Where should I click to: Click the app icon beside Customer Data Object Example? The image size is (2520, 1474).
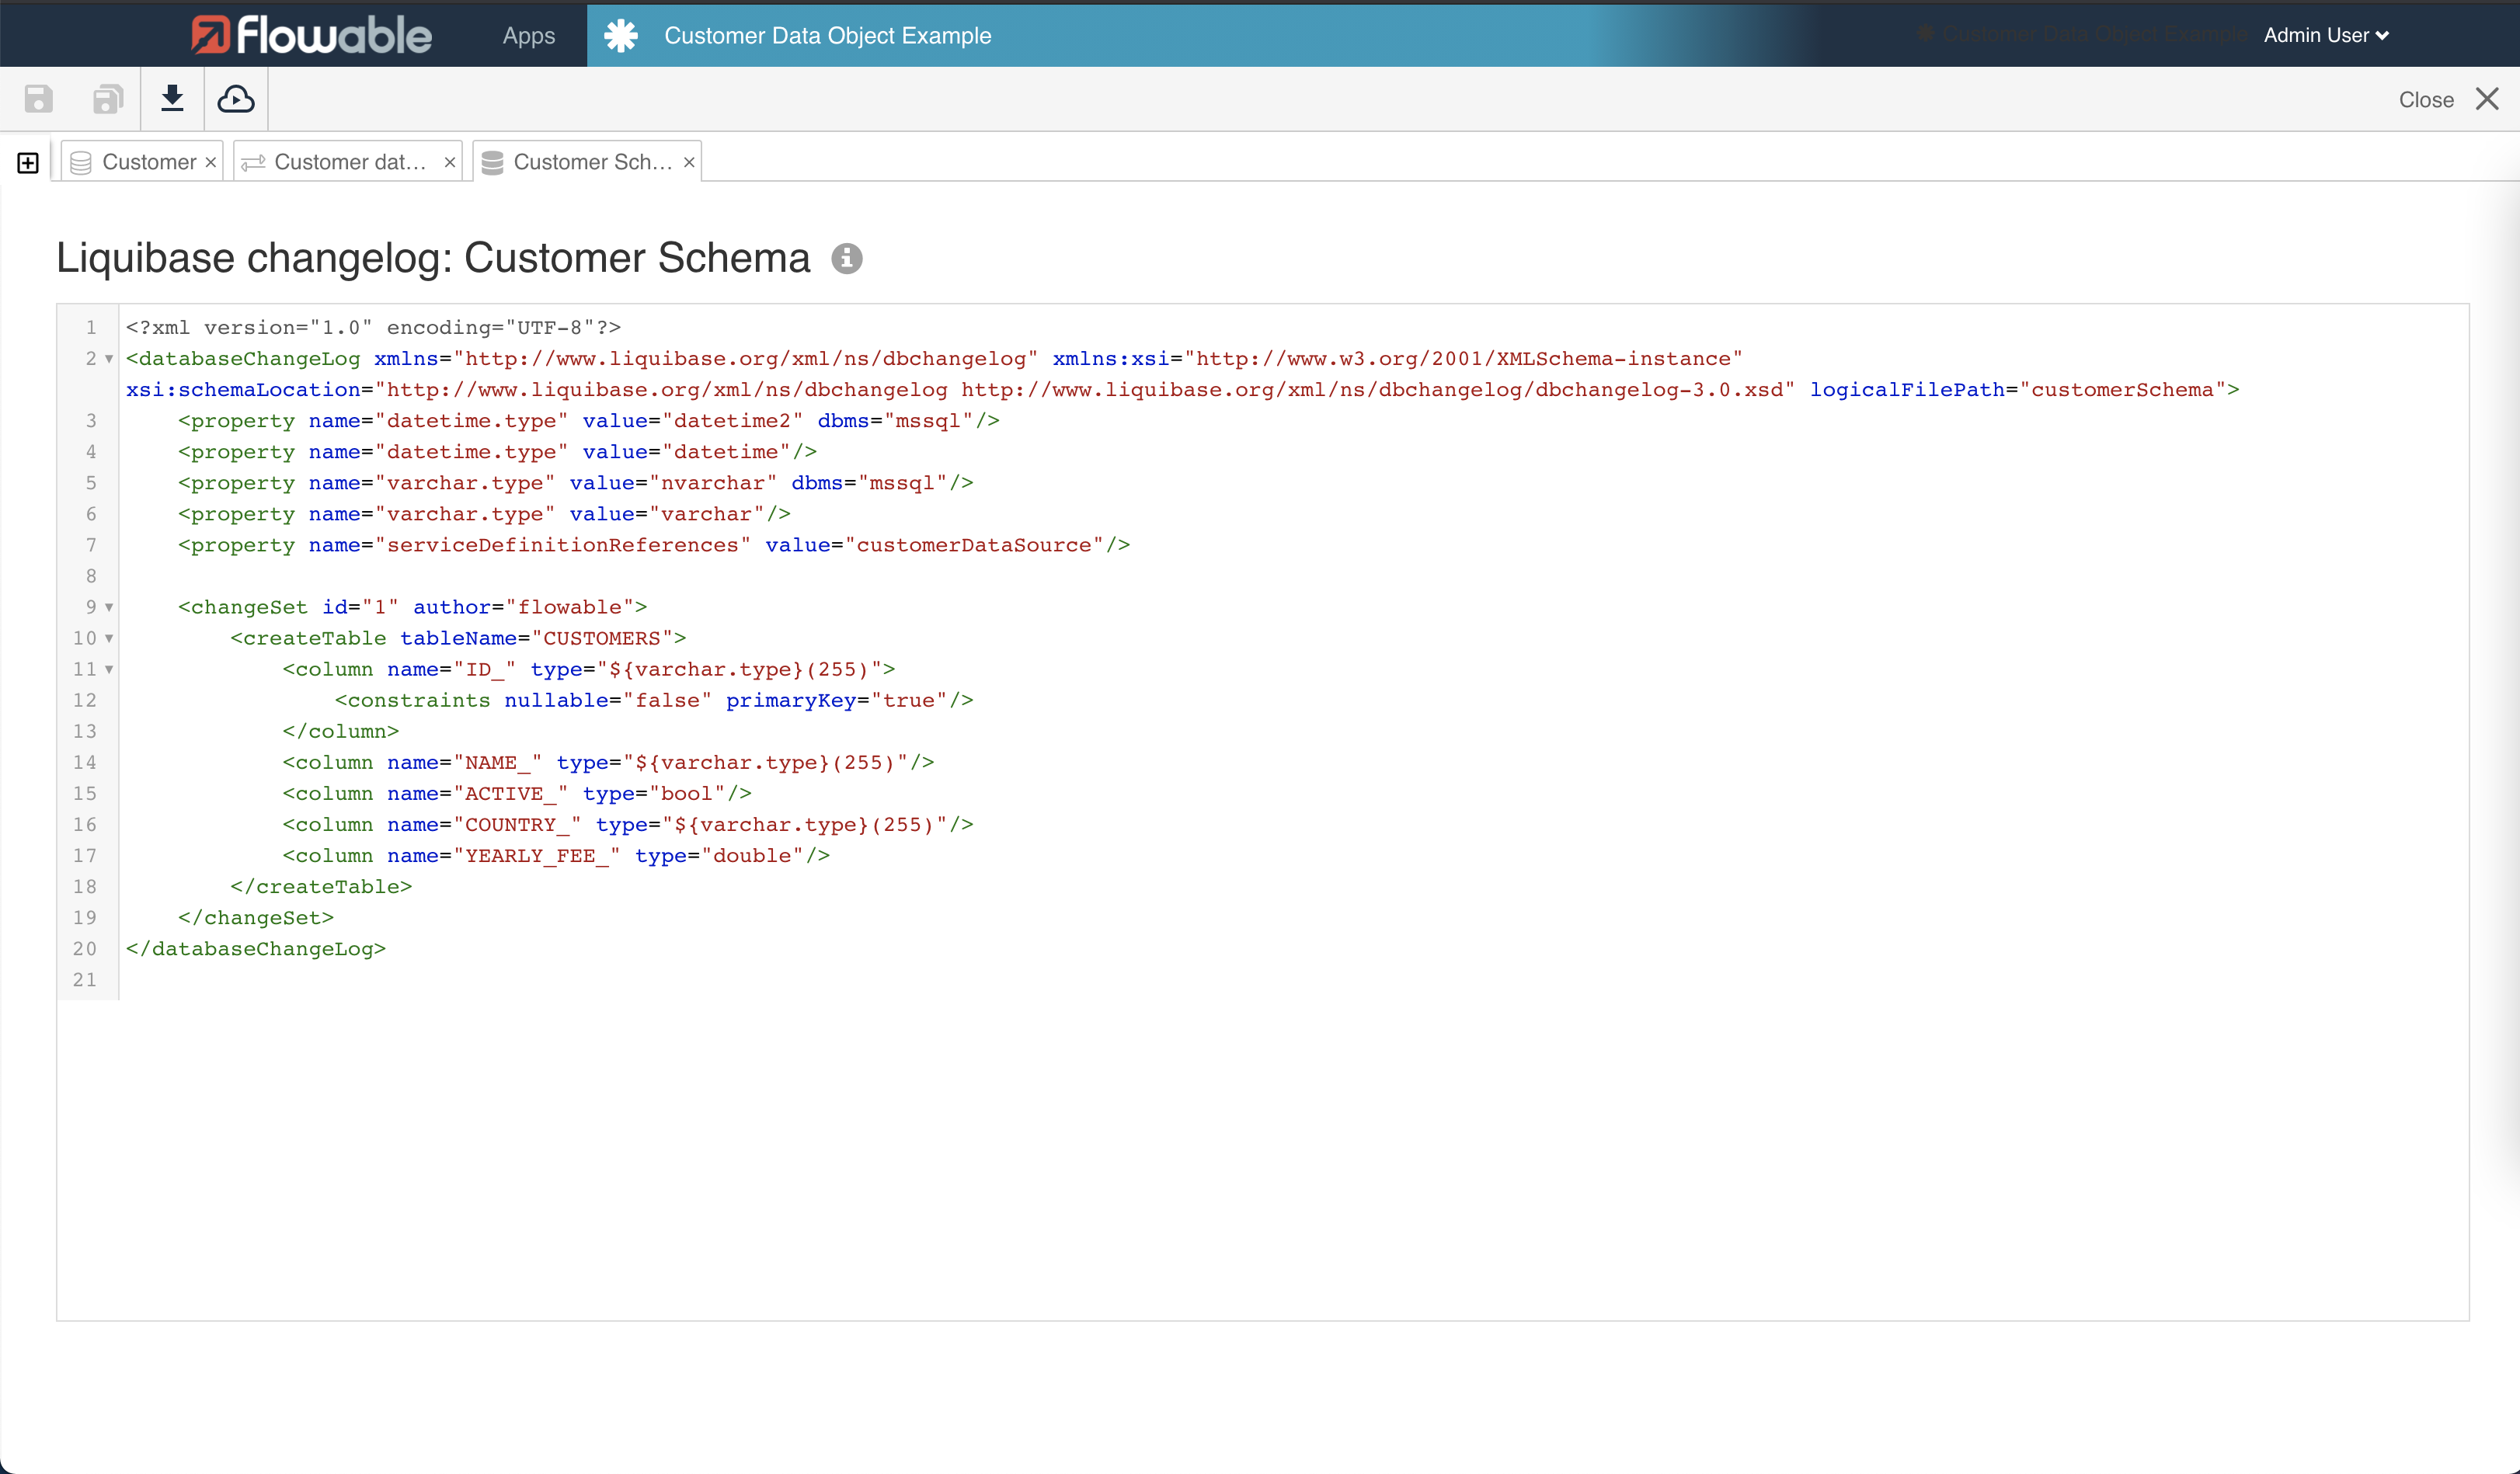[x=620, y=34]
